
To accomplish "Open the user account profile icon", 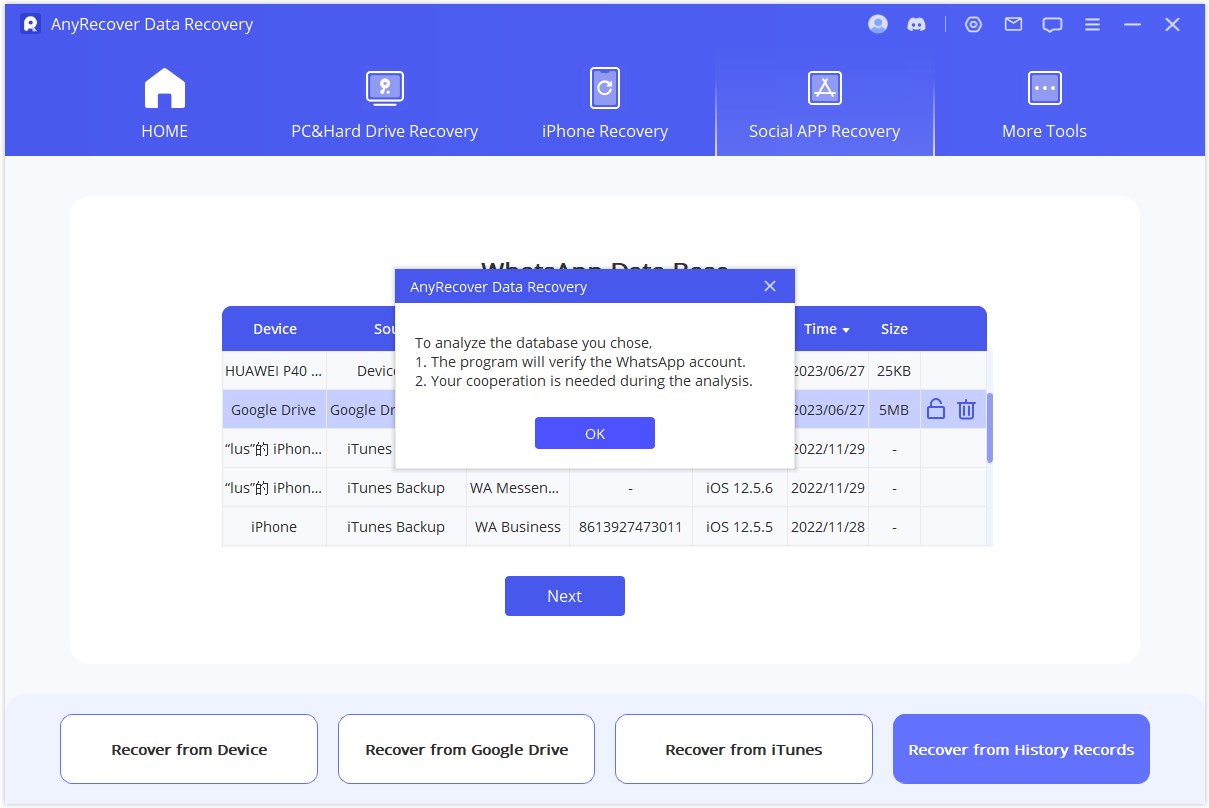I will [878, 25].
